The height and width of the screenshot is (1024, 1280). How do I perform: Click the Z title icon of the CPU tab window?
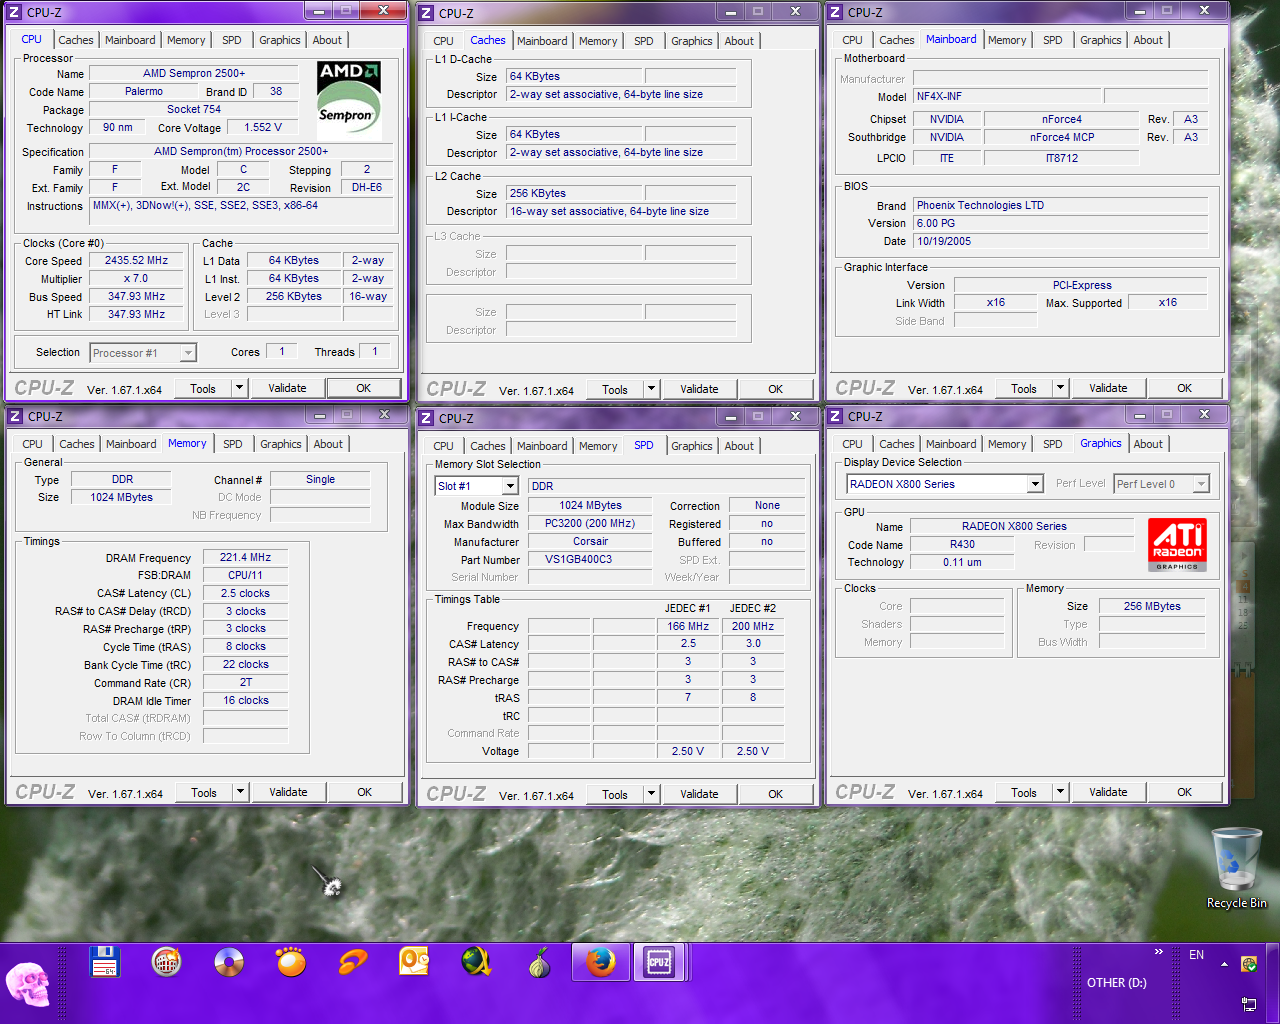[x=15, y=13]
